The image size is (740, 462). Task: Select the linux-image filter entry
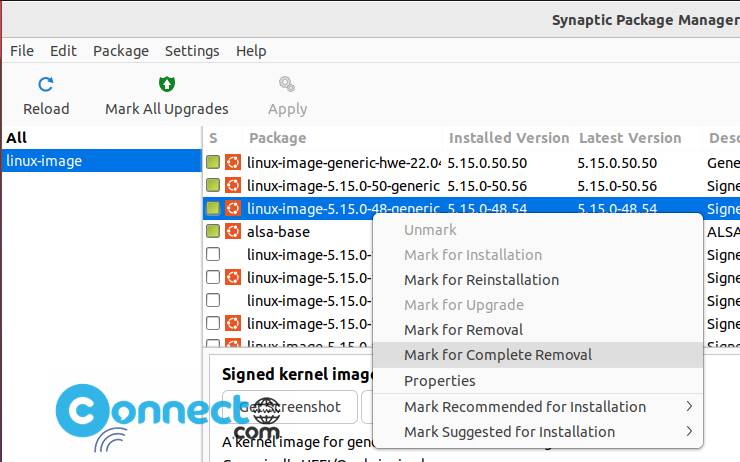[101, 161]
